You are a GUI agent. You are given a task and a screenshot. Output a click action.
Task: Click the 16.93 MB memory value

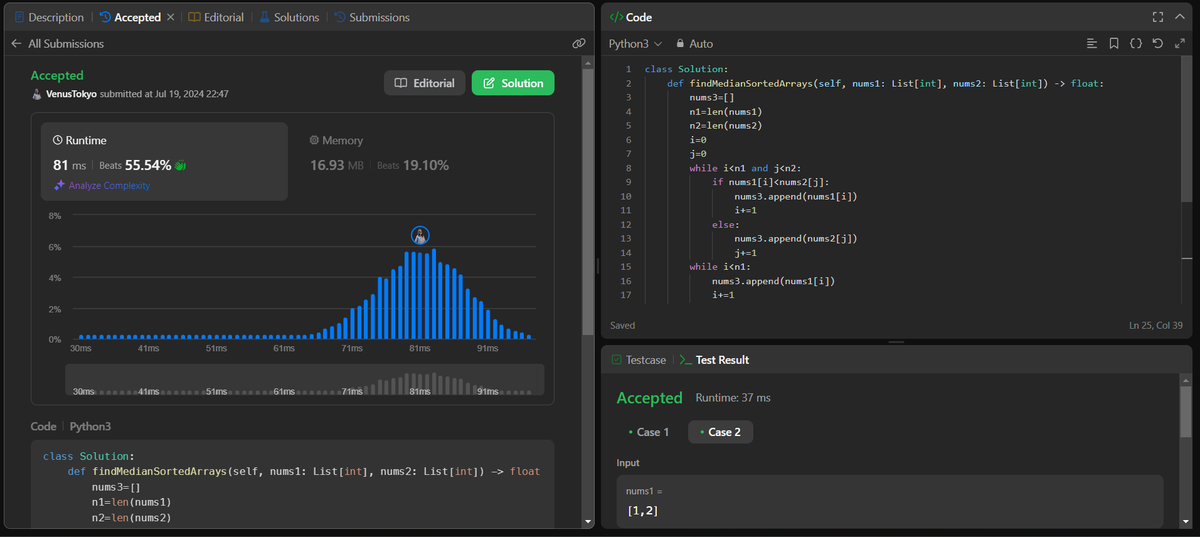(x=337, y=165)
